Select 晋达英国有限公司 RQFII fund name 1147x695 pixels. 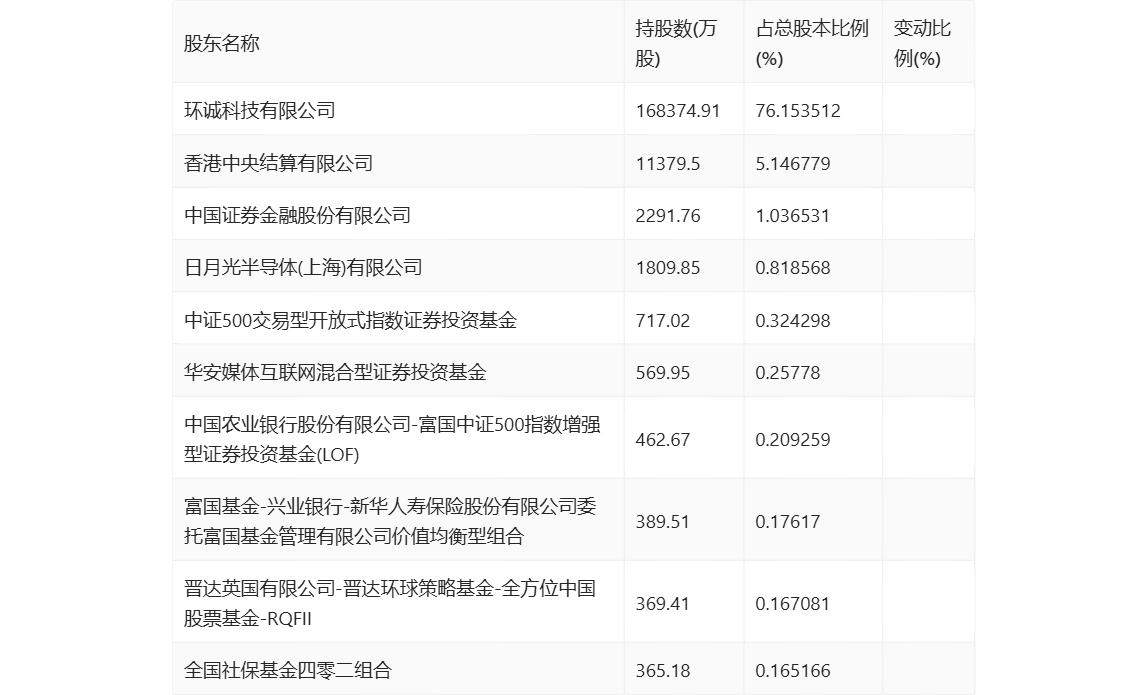pyautogui.click(x=390, y=603)
